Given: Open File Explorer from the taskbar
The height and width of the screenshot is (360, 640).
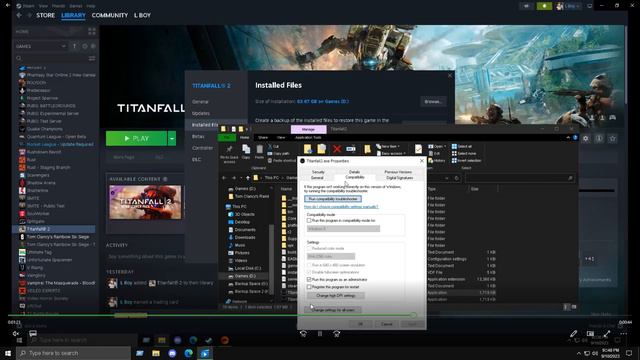Looking at the screenshot, I should coord(156,353).
